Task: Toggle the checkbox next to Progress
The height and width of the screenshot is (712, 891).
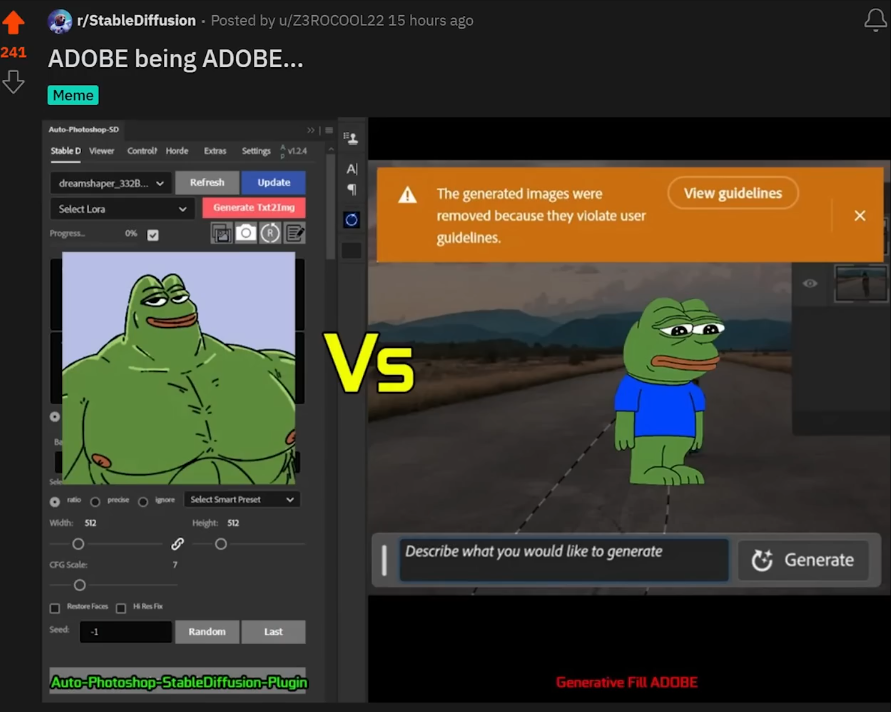Action: coord(153,235)
